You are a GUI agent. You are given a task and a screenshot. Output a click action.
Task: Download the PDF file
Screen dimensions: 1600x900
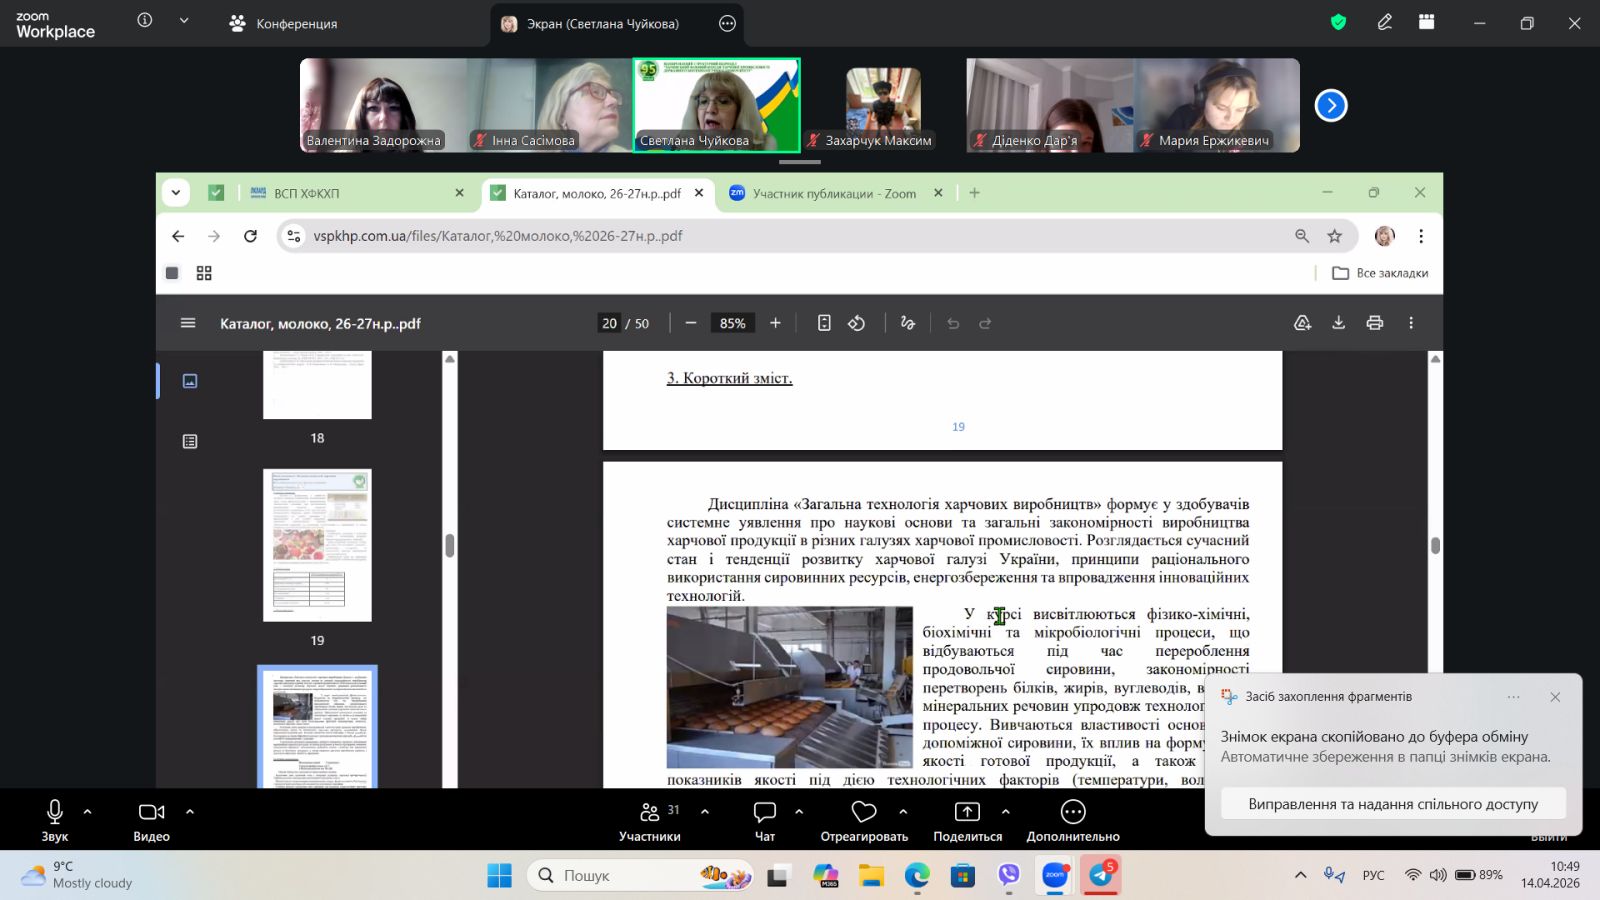coord(1338,323)
